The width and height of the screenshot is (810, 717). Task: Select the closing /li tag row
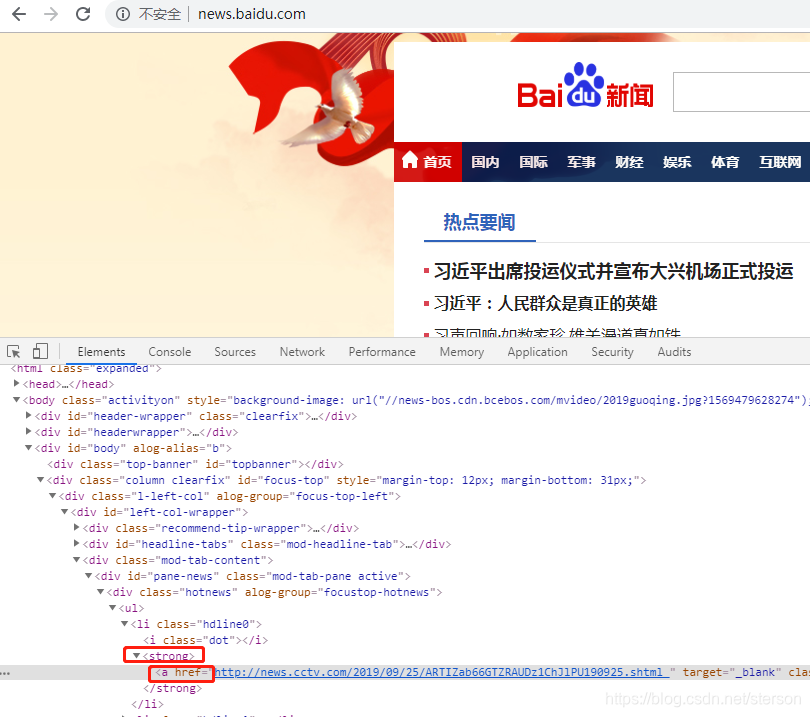(147, 704)
